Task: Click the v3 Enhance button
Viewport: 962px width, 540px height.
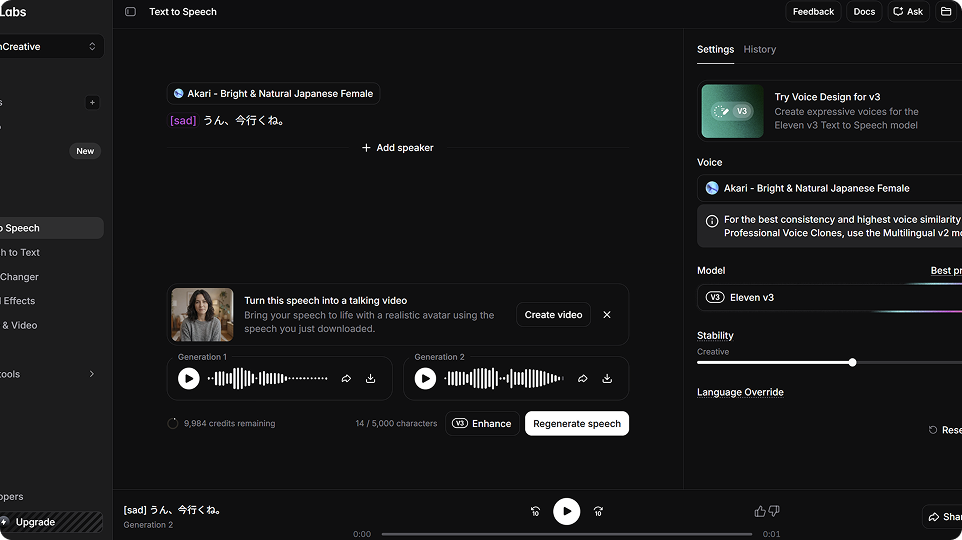Action: pos(482,423)
